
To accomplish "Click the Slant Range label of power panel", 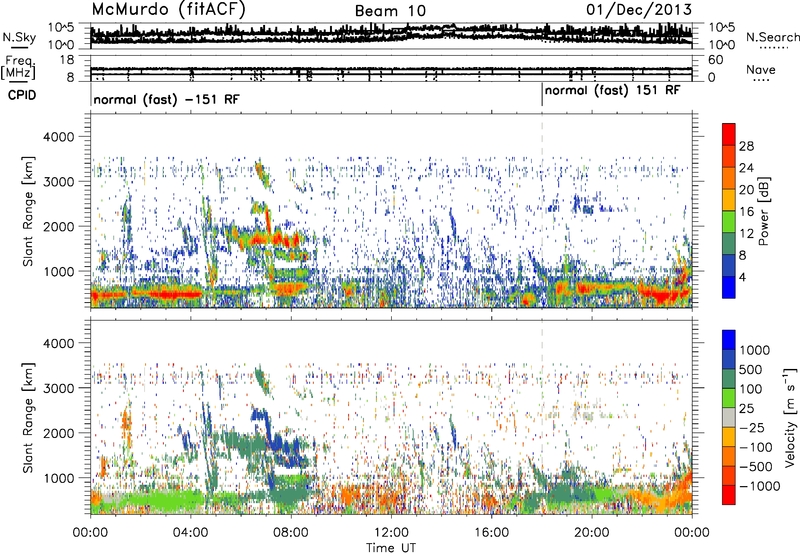I will coord(29,211).
